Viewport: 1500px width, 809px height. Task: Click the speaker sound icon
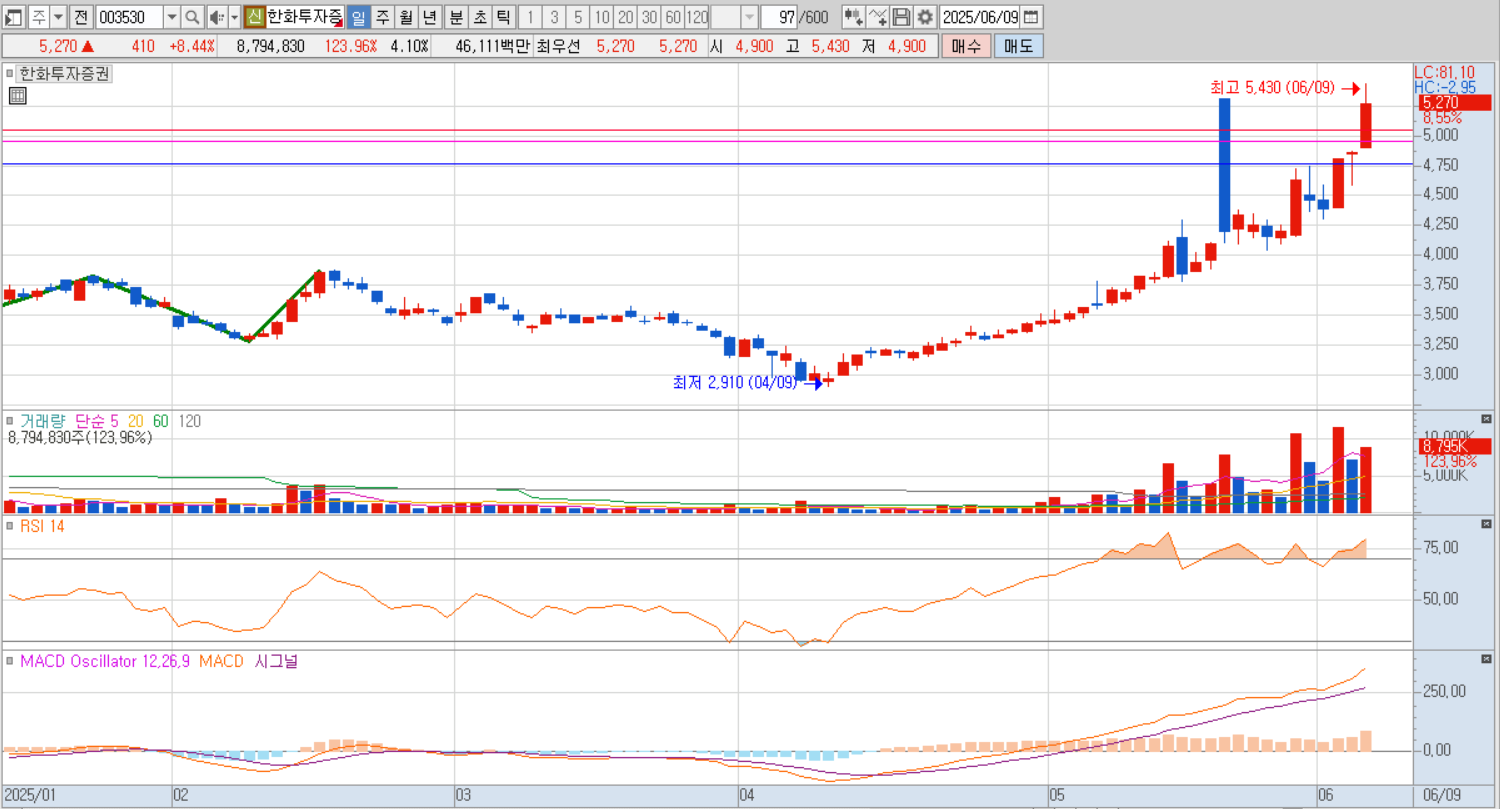(x=217, y=17)
